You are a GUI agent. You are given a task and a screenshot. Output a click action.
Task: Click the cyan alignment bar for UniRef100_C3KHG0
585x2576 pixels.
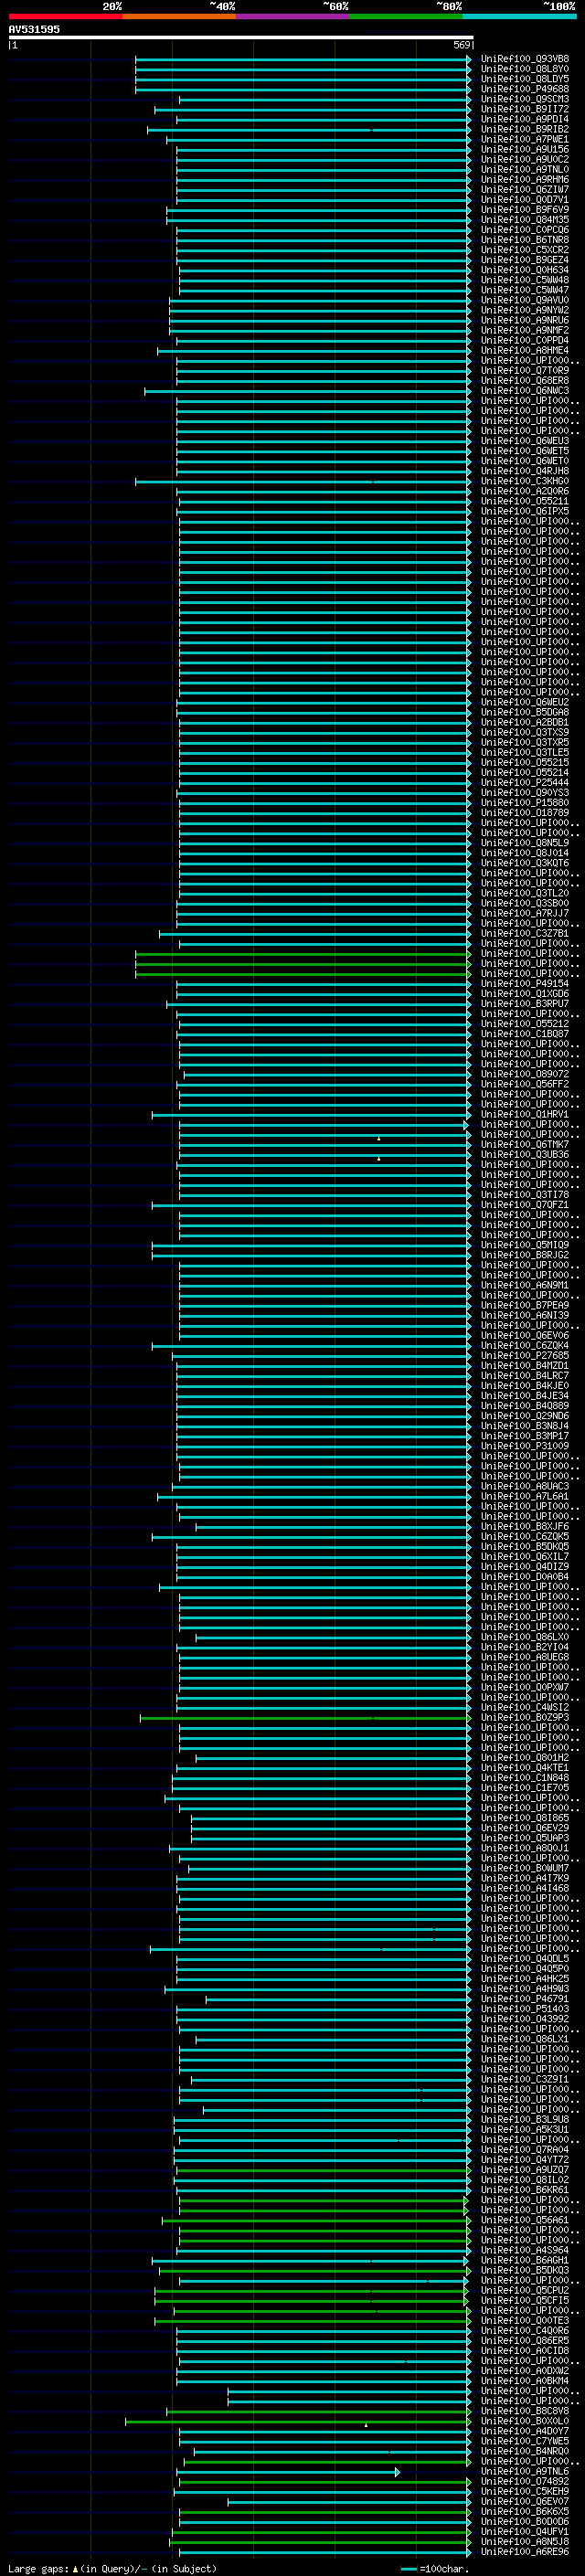[x=303, y=481]
